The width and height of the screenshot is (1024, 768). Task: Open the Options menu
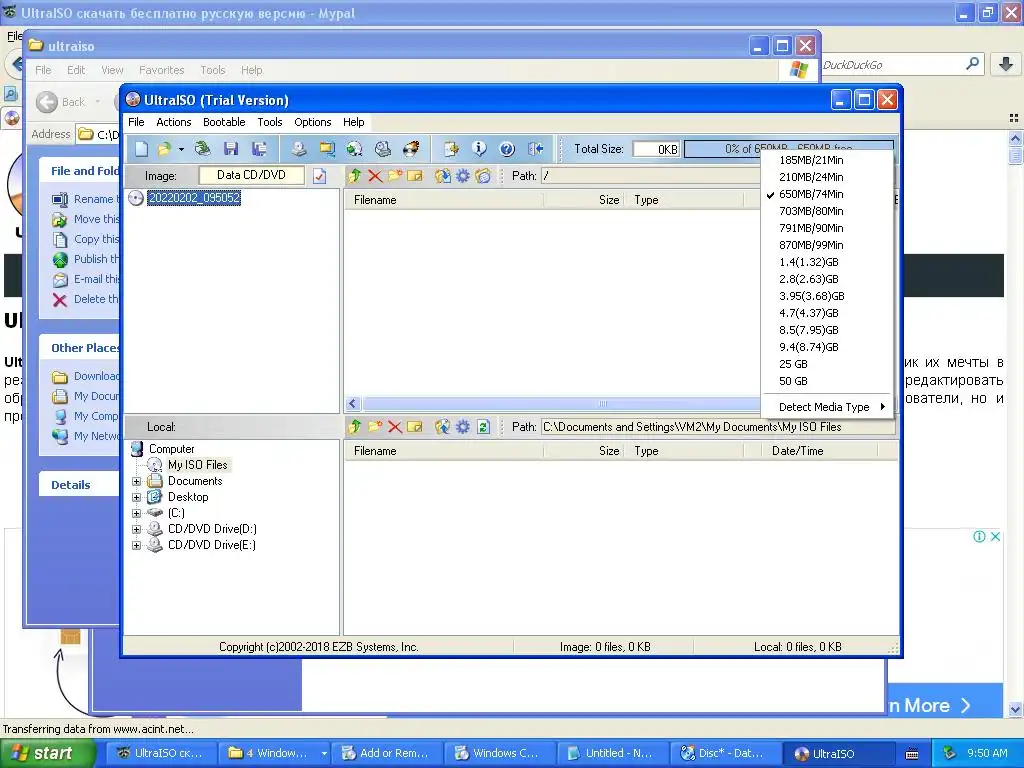coord(313,122)
